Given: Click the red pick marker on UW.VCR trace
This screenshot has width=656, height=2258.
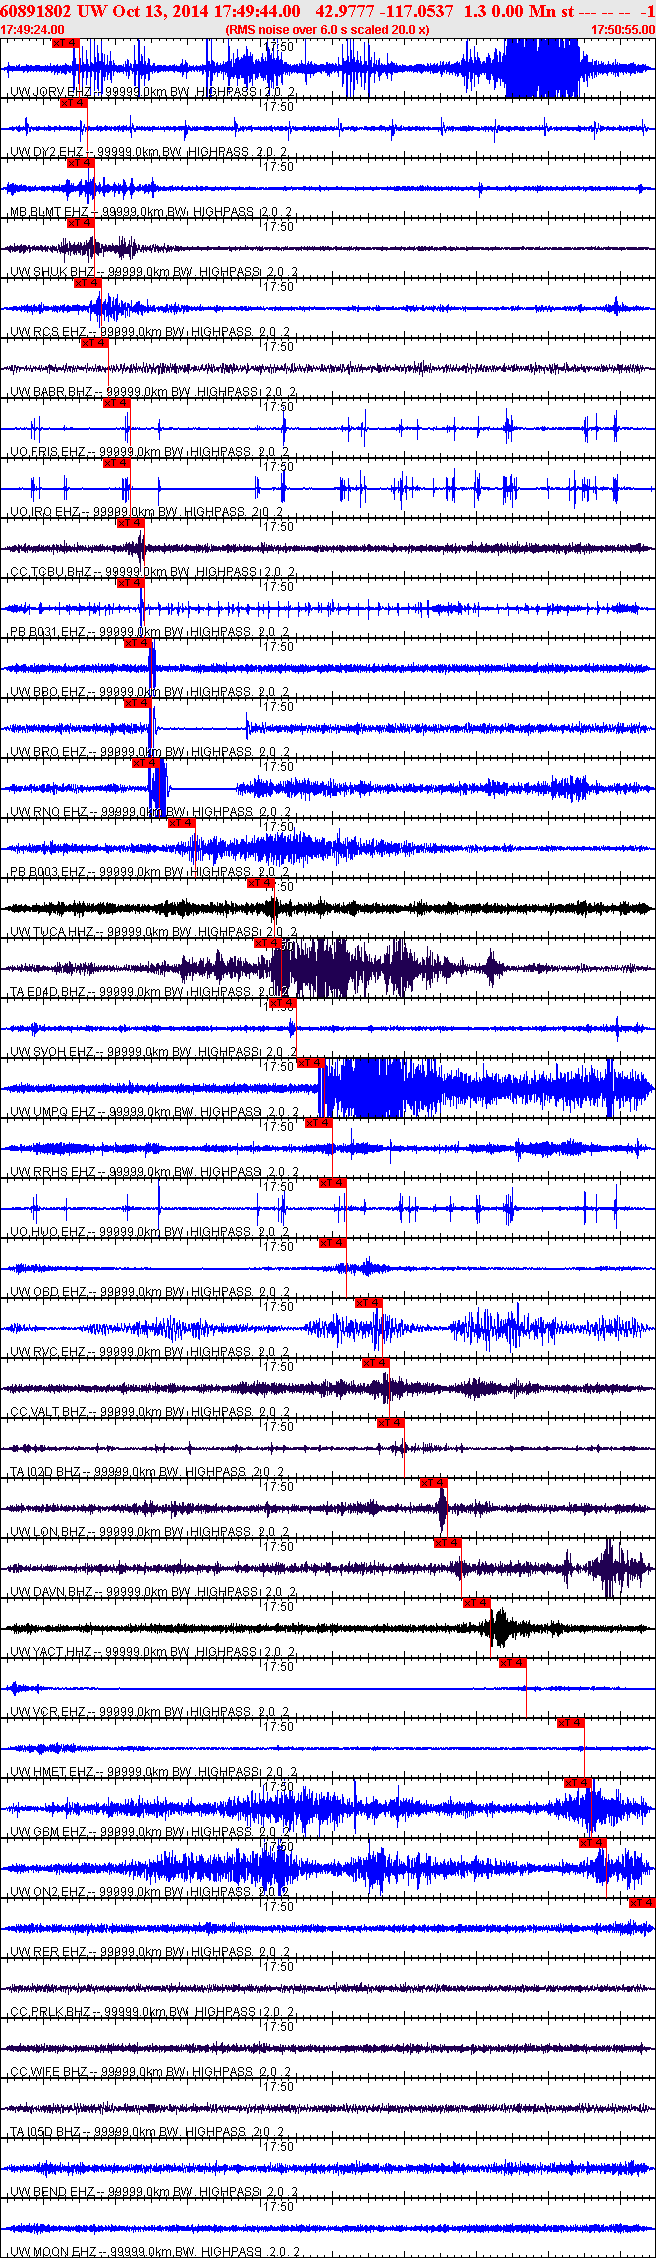Looking at the screenshot, I should (513, 1663).
